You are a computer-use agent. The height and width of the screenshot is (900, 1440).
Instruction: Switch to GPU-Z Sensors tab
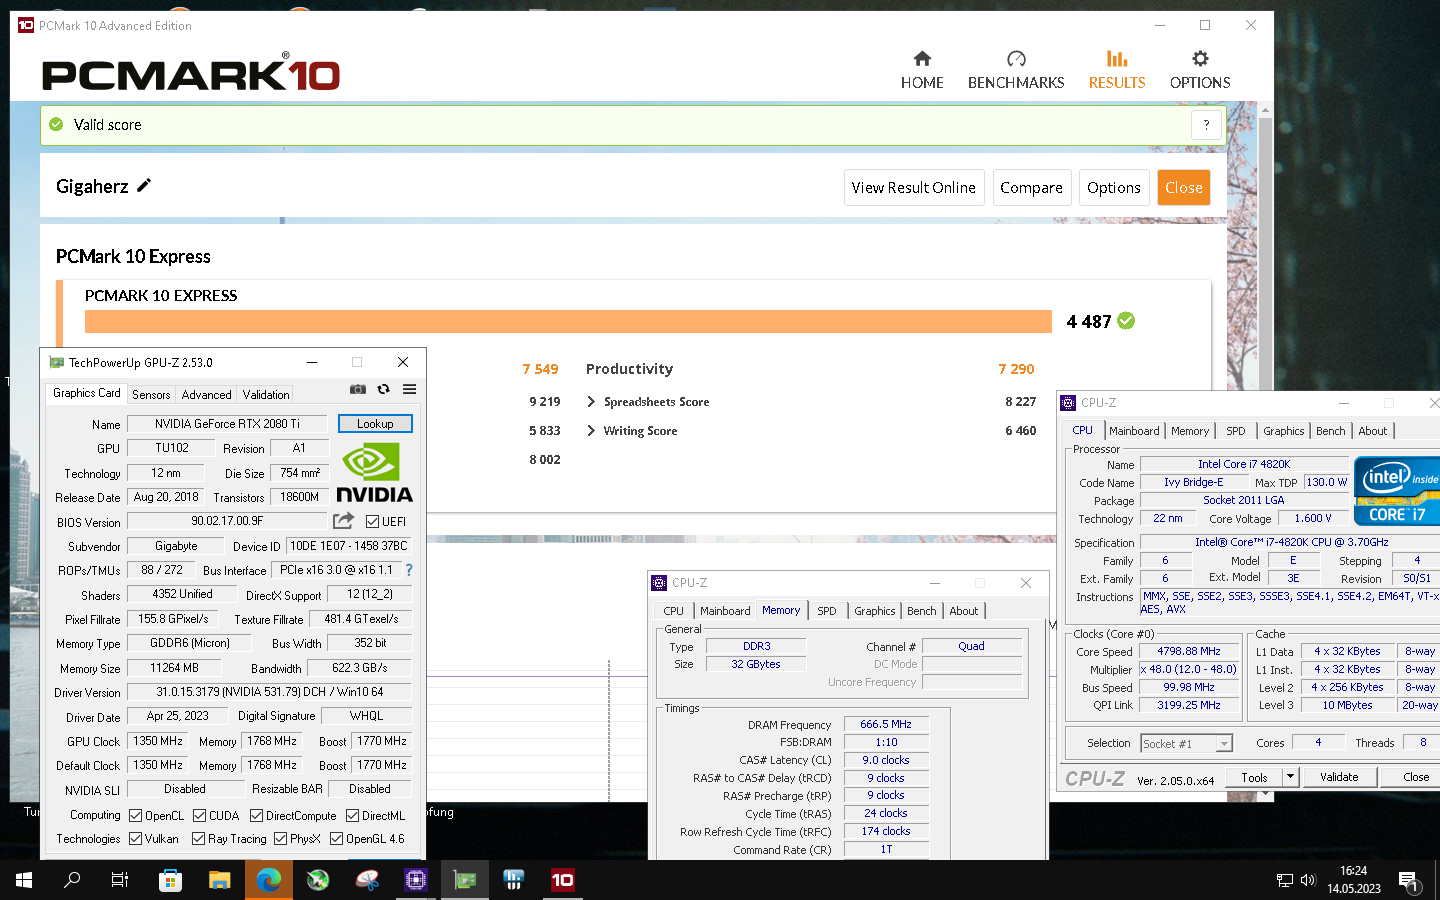151,395
